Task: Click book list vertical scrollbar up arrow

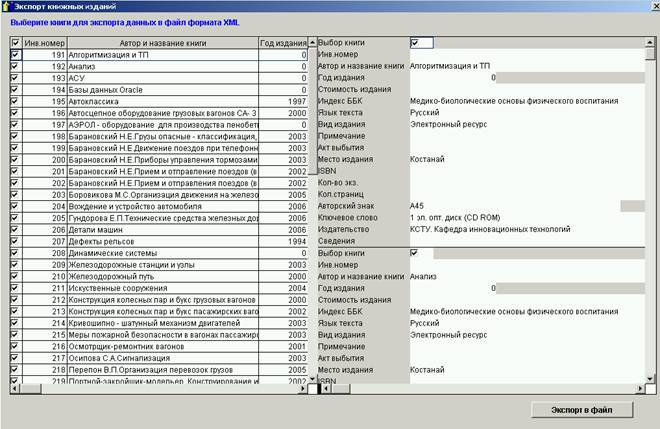Action: coord(312,42)
